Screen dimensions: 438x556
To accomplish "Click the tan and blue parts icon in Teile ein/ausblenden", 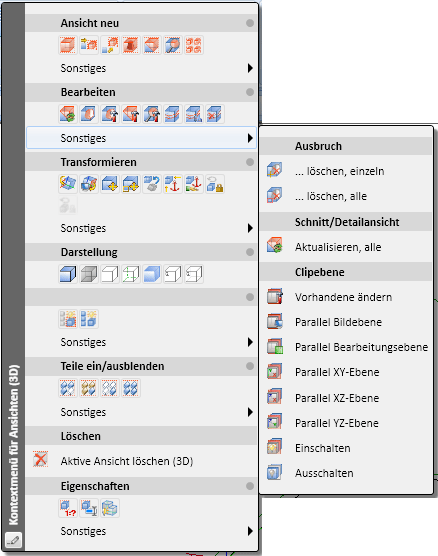I will (89, 388).
